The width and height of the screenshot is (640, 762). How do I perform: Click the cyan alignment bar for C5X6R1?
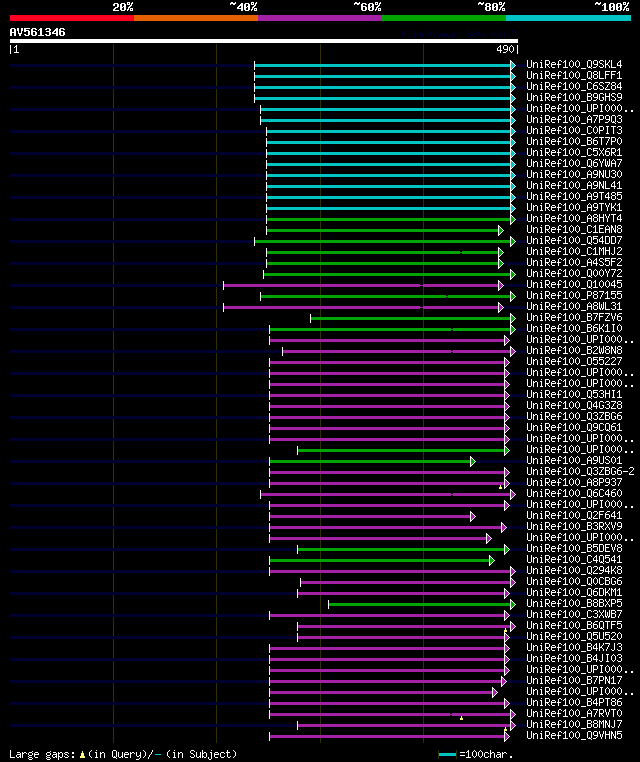pyautogui.click(x=391, y=154)
